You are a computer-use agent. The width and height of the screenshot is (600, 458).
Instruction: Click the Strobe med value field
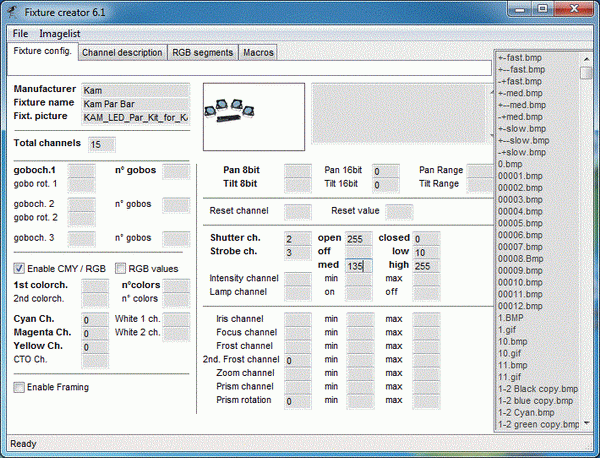358,266
